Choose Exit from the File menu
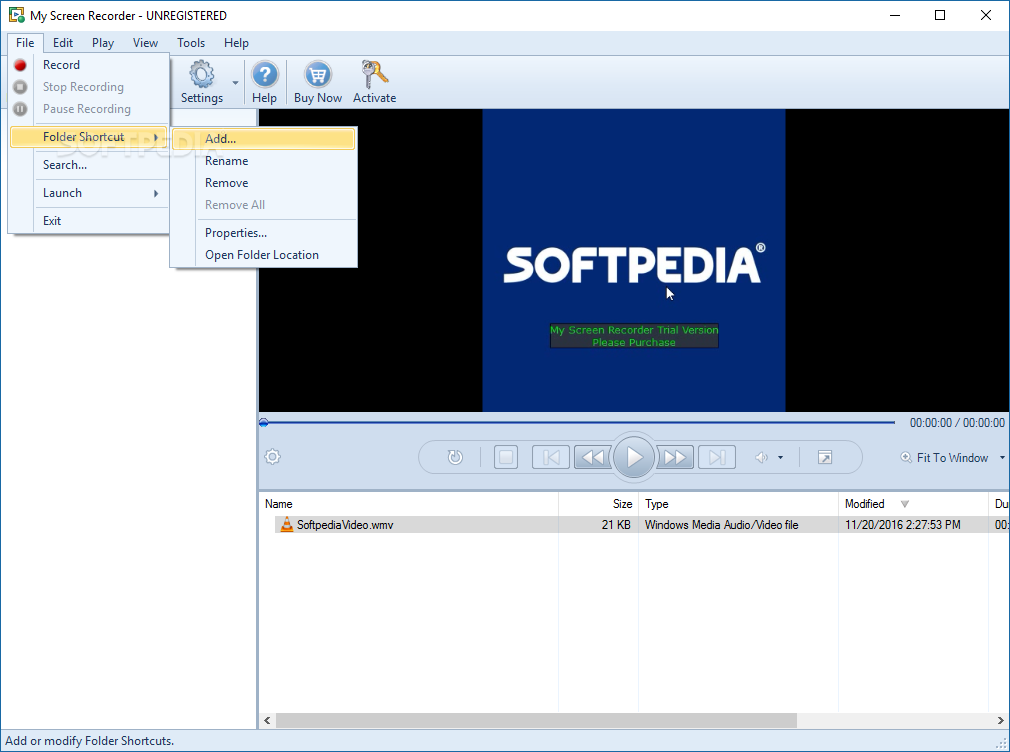 pyautogui.click(x=89, y=221)
